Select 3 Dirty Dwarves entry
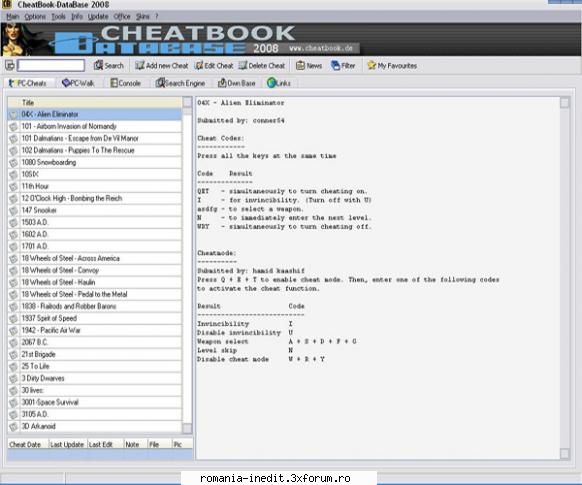 pyautogui.click(x=95, y=378)
